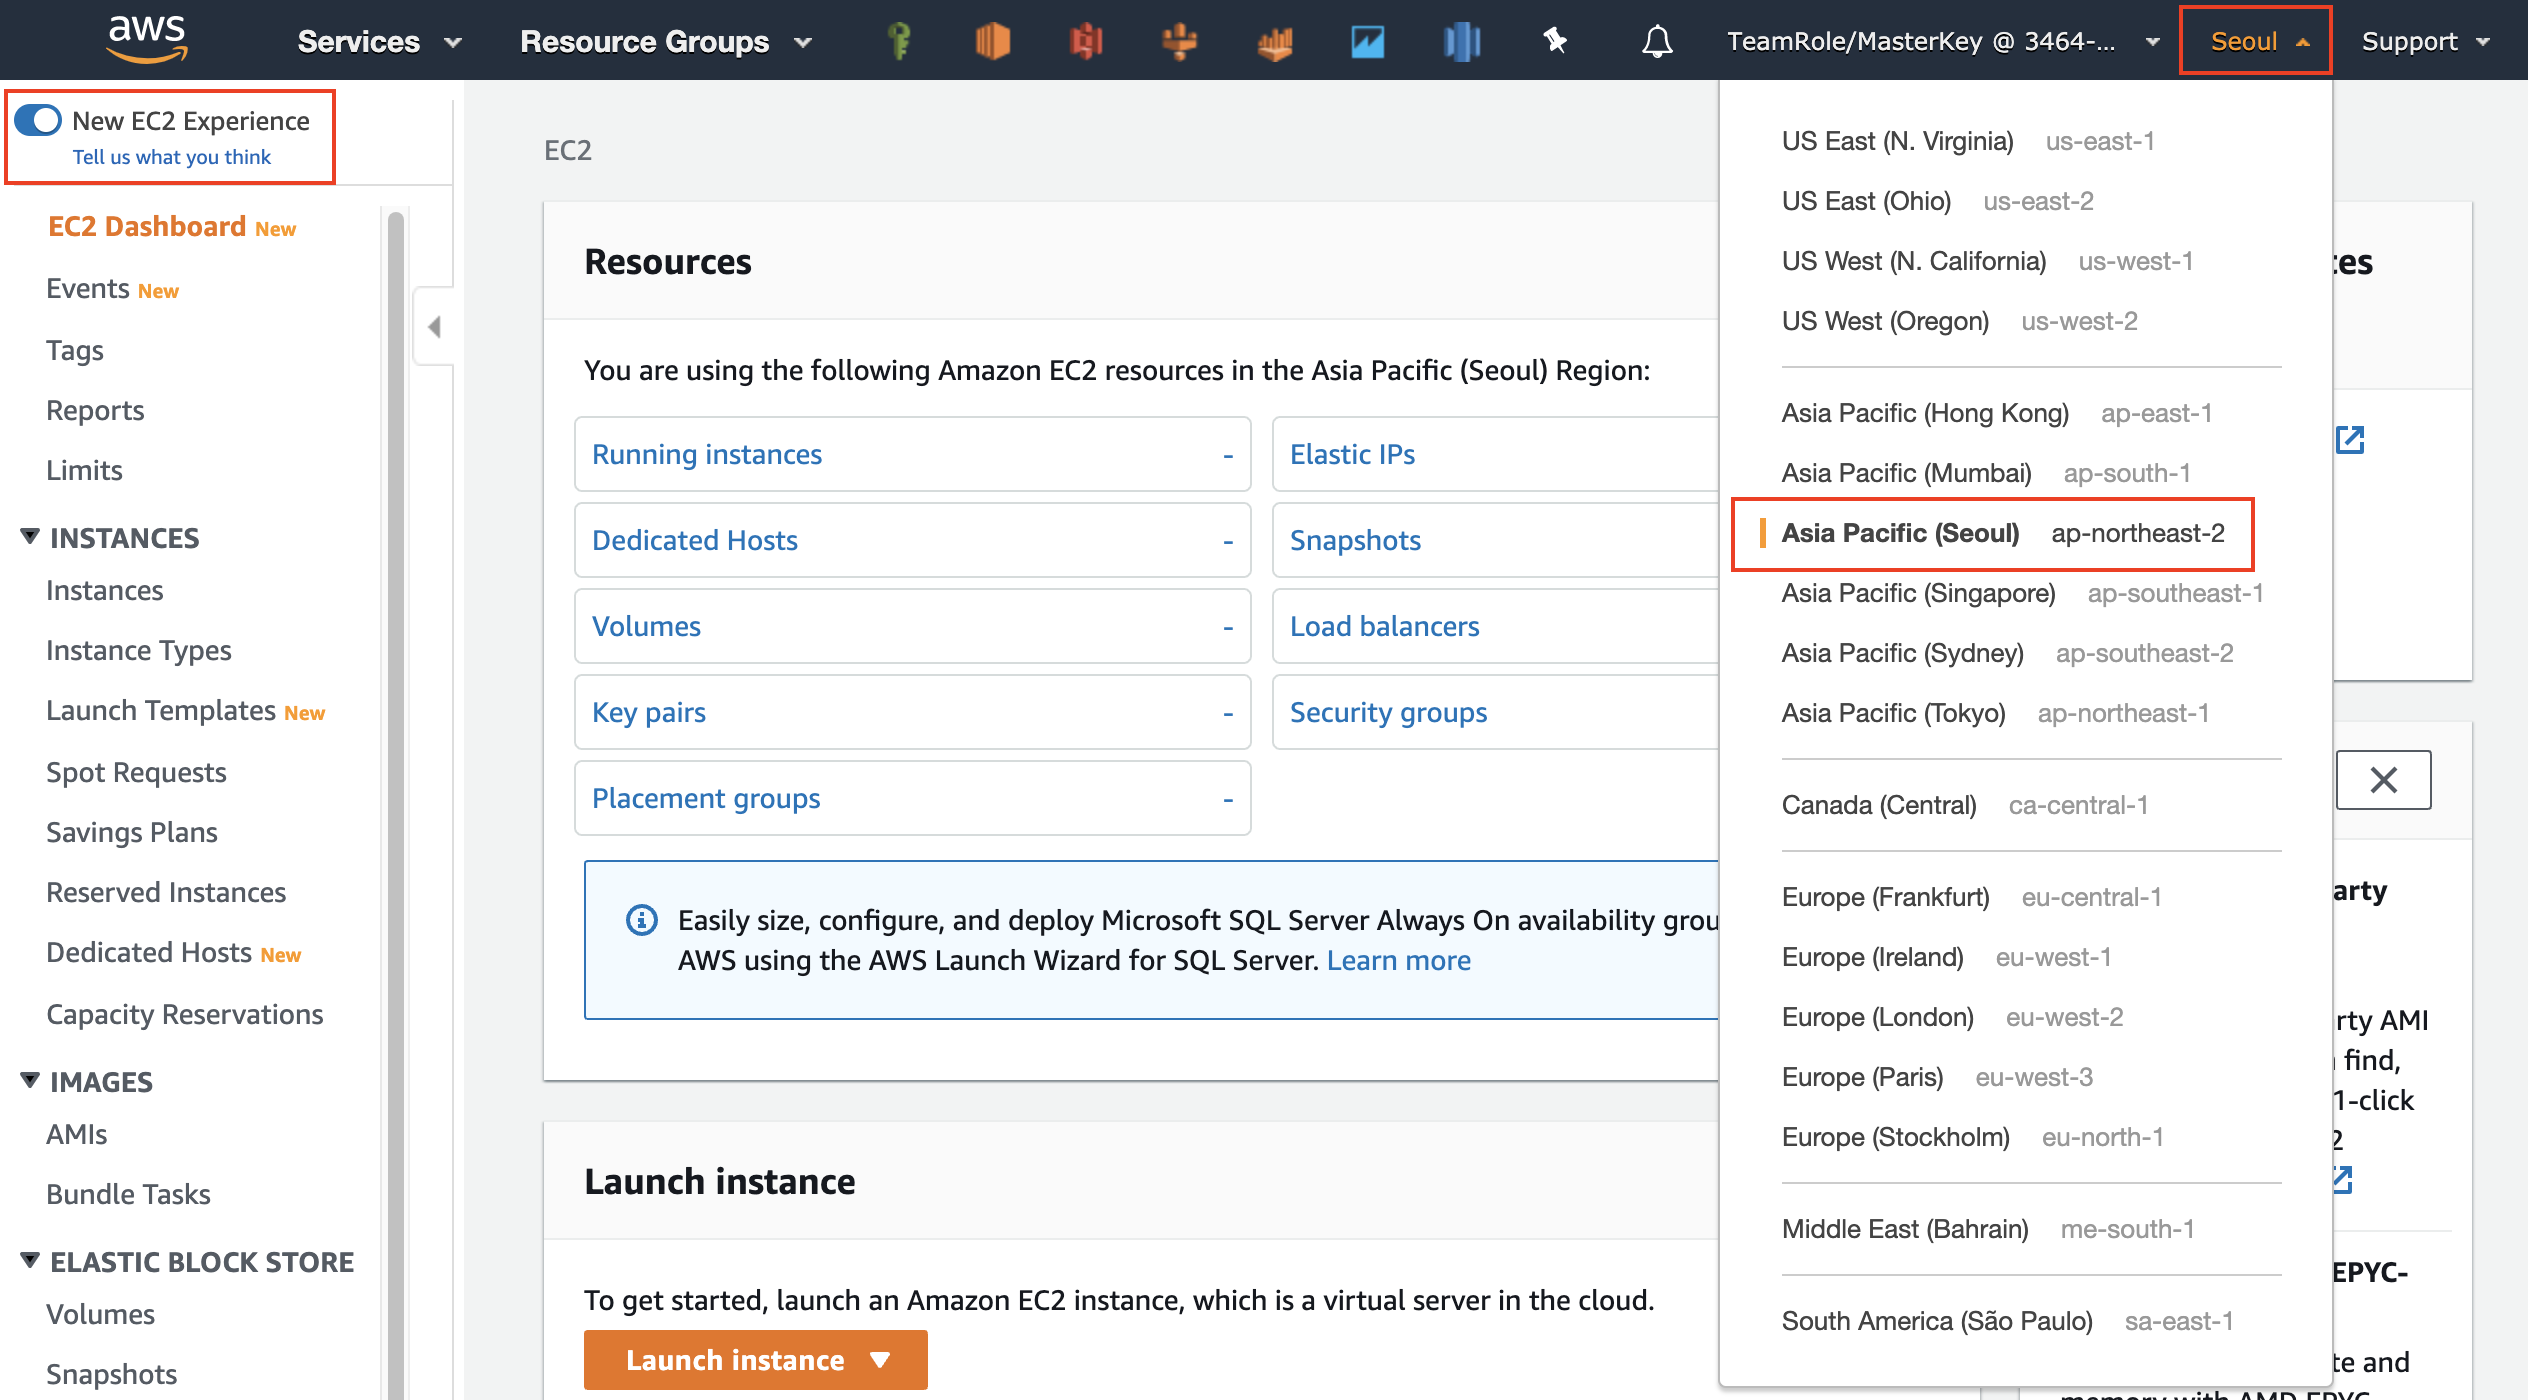
Task: Open the Running instances link
Action: click(x=707, y=454)
